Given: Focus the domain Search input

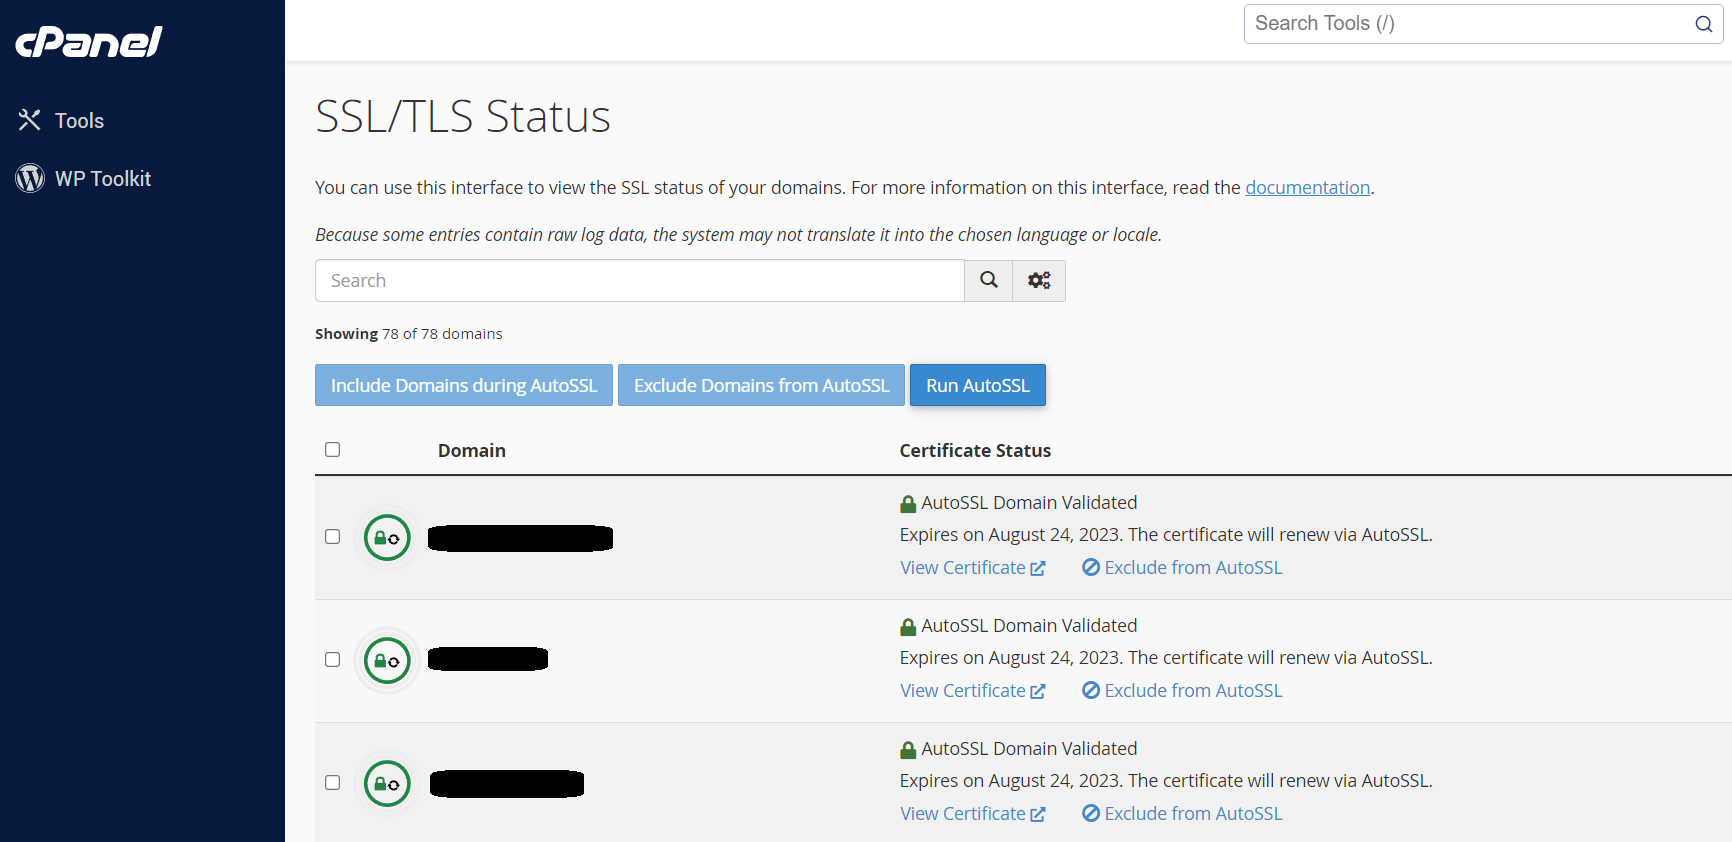Looking at the screenshot, I should [640, 281].
